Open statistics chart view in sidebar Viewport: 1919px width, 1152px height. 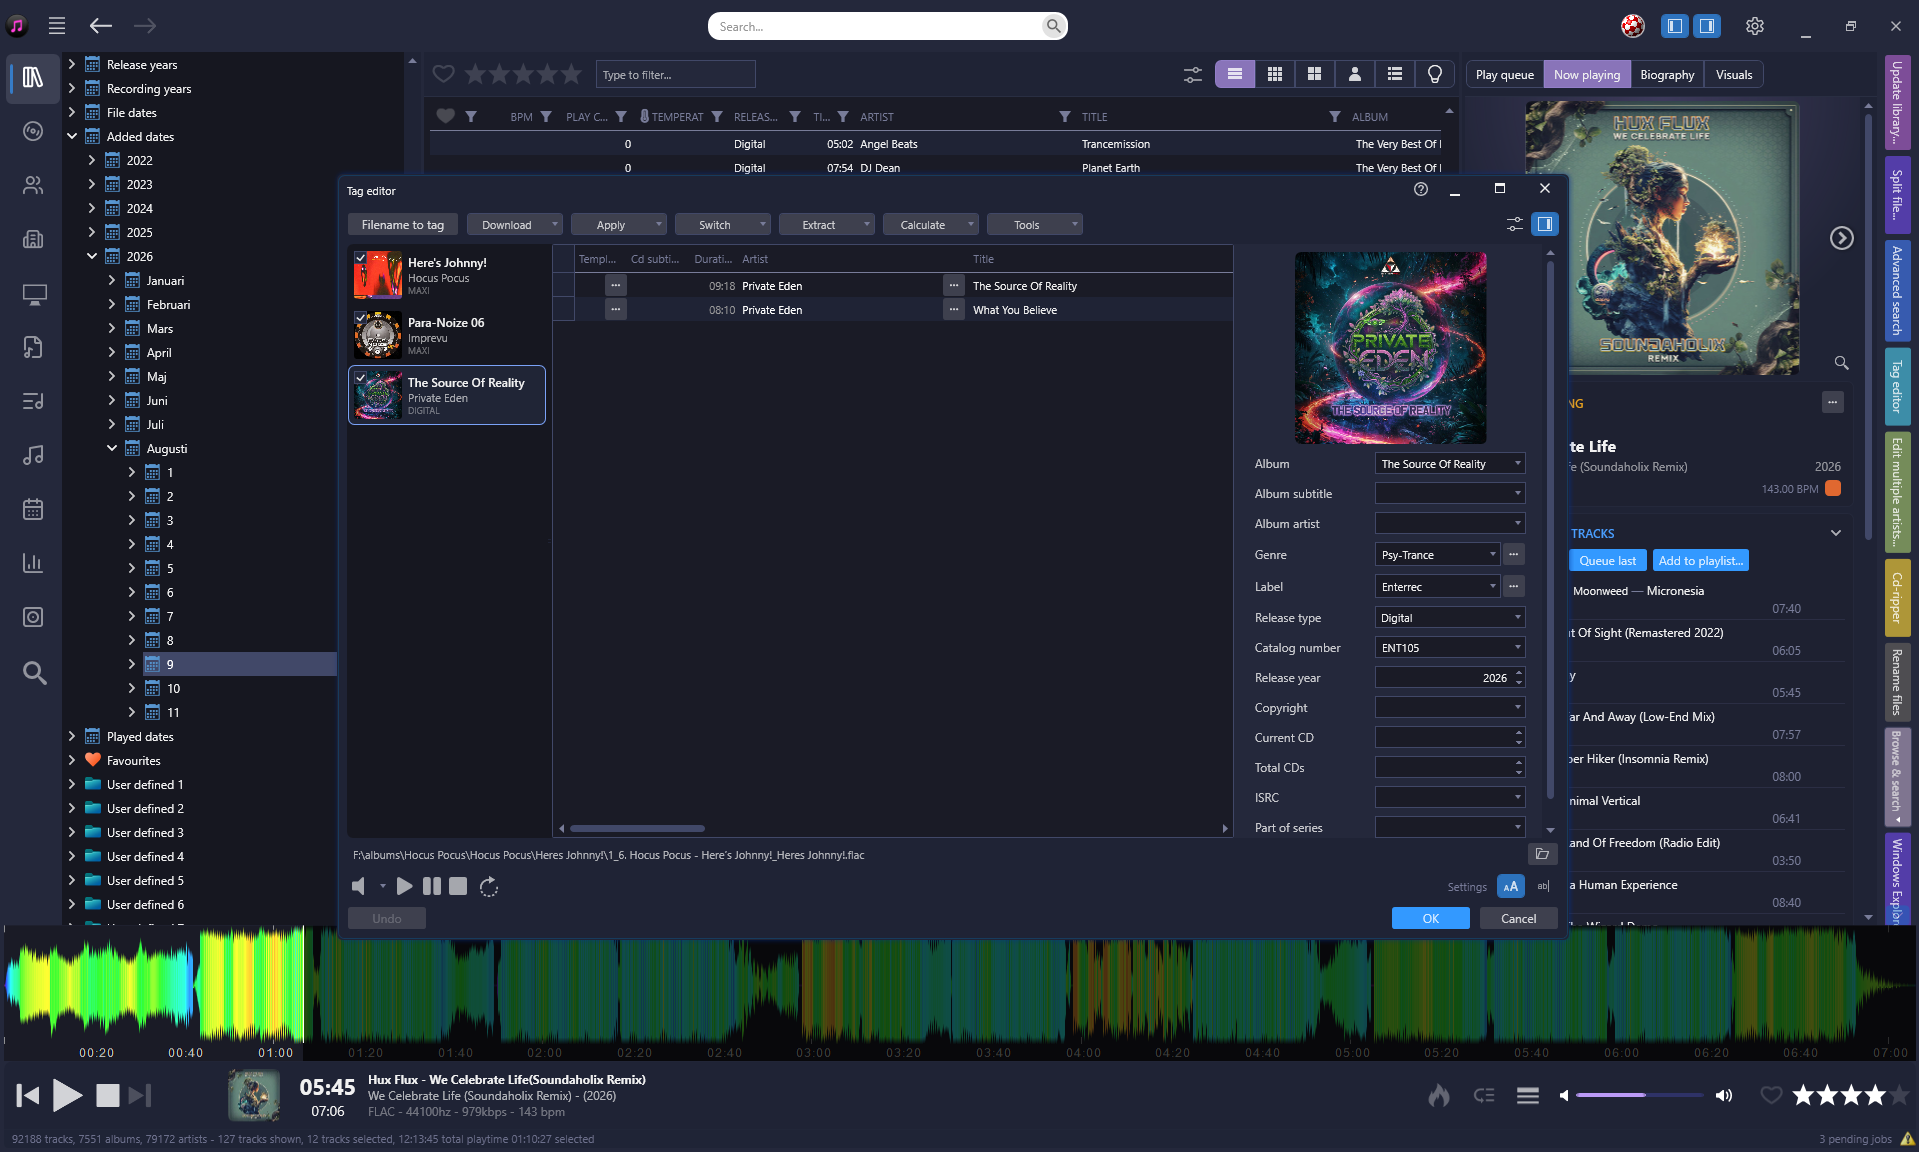(33, 563)
